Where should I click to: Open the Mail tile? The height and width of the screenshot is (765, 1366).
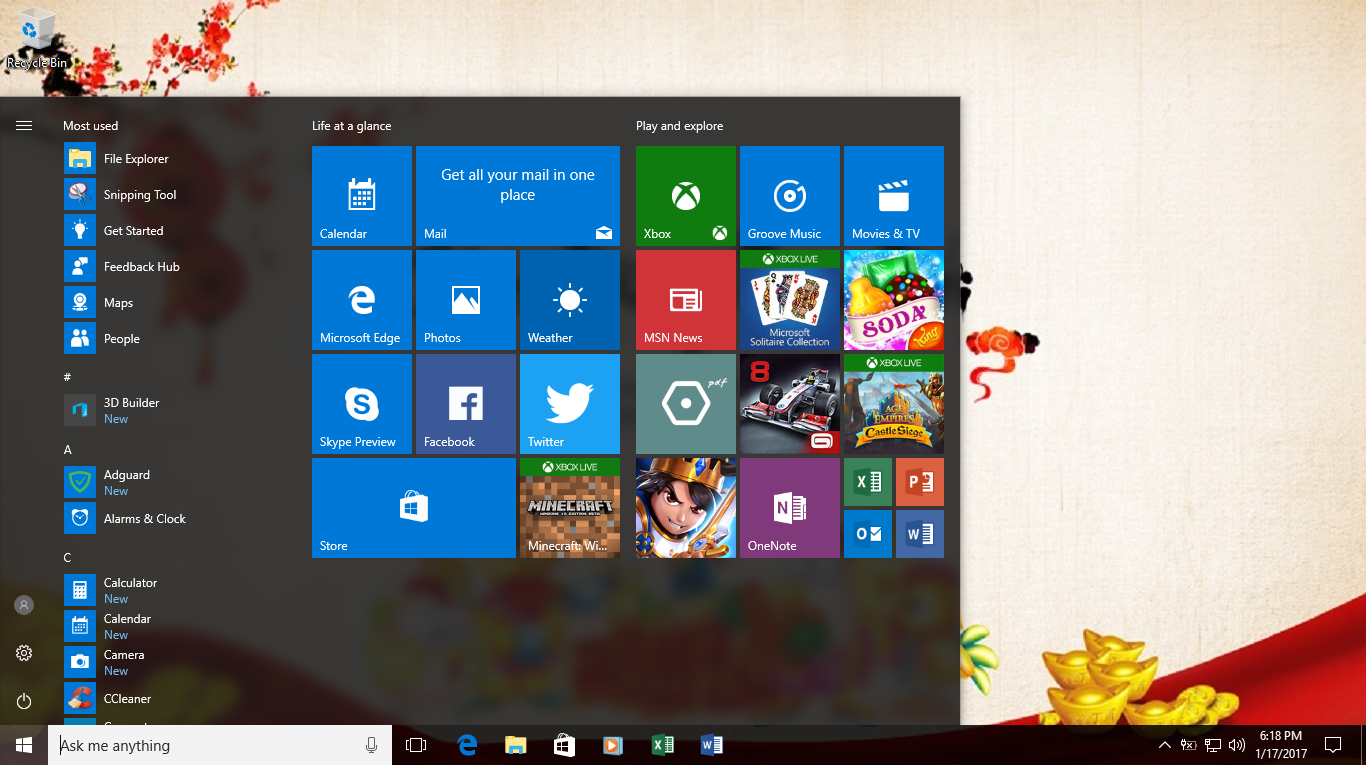(518, 196)
